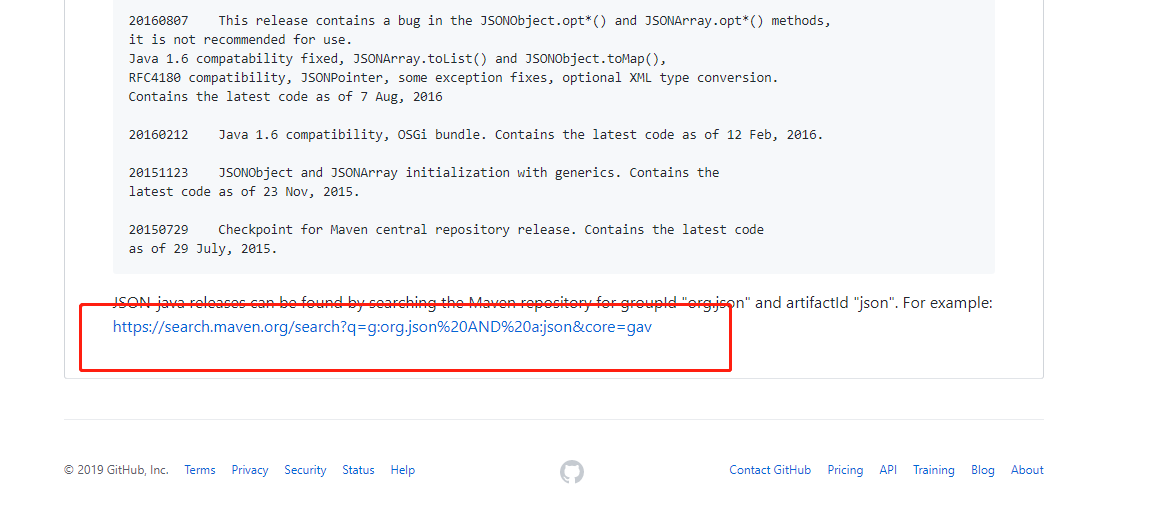The height and width of the screenshot is (512, 1152).
Task: Open the Blog footer link
Action: 982,470
